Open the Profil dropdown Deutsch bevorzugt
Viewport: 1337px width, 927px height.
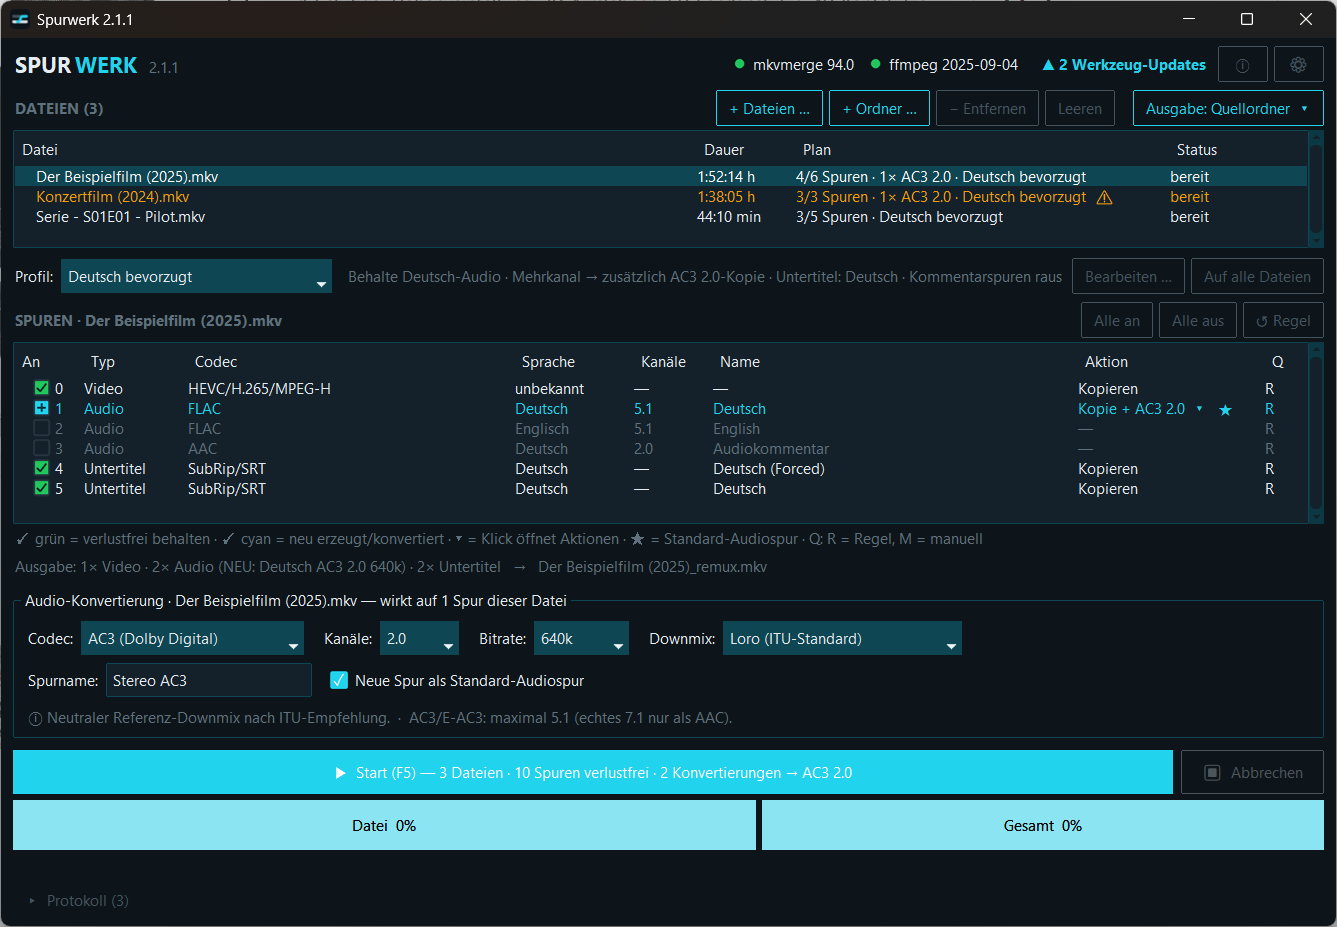[196, 277]
